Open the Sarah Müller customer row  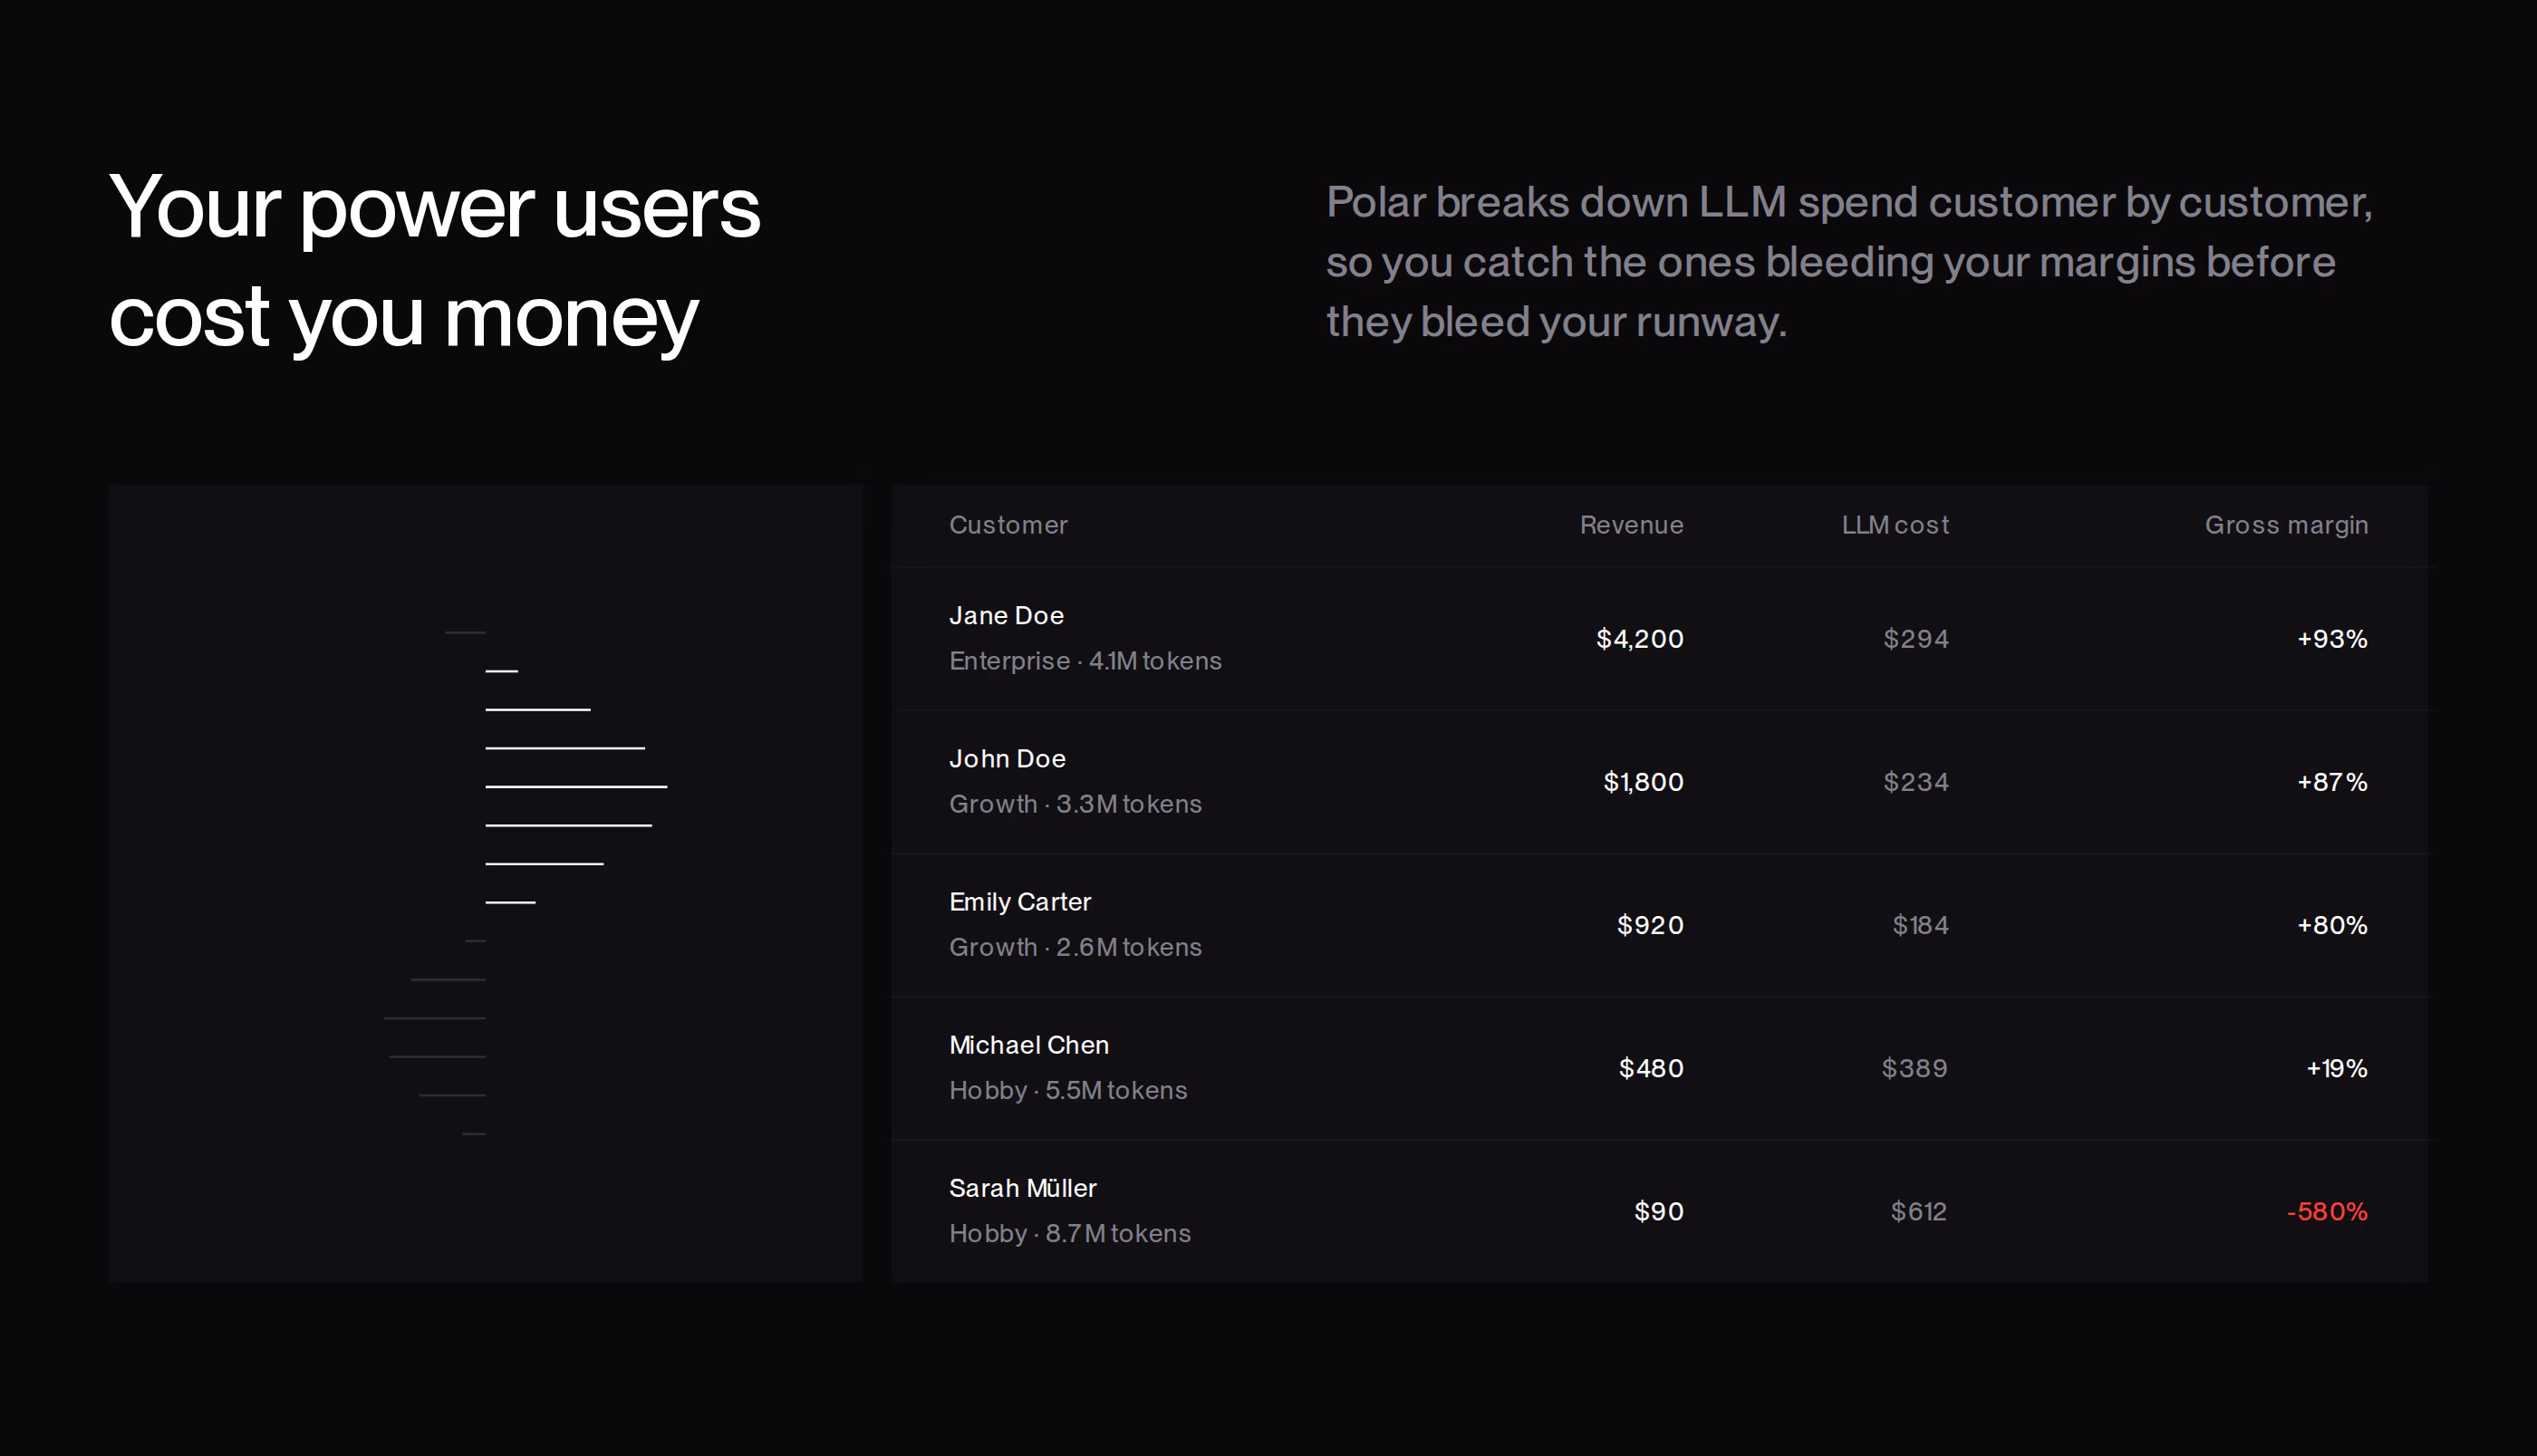tap(1660, 1211)
